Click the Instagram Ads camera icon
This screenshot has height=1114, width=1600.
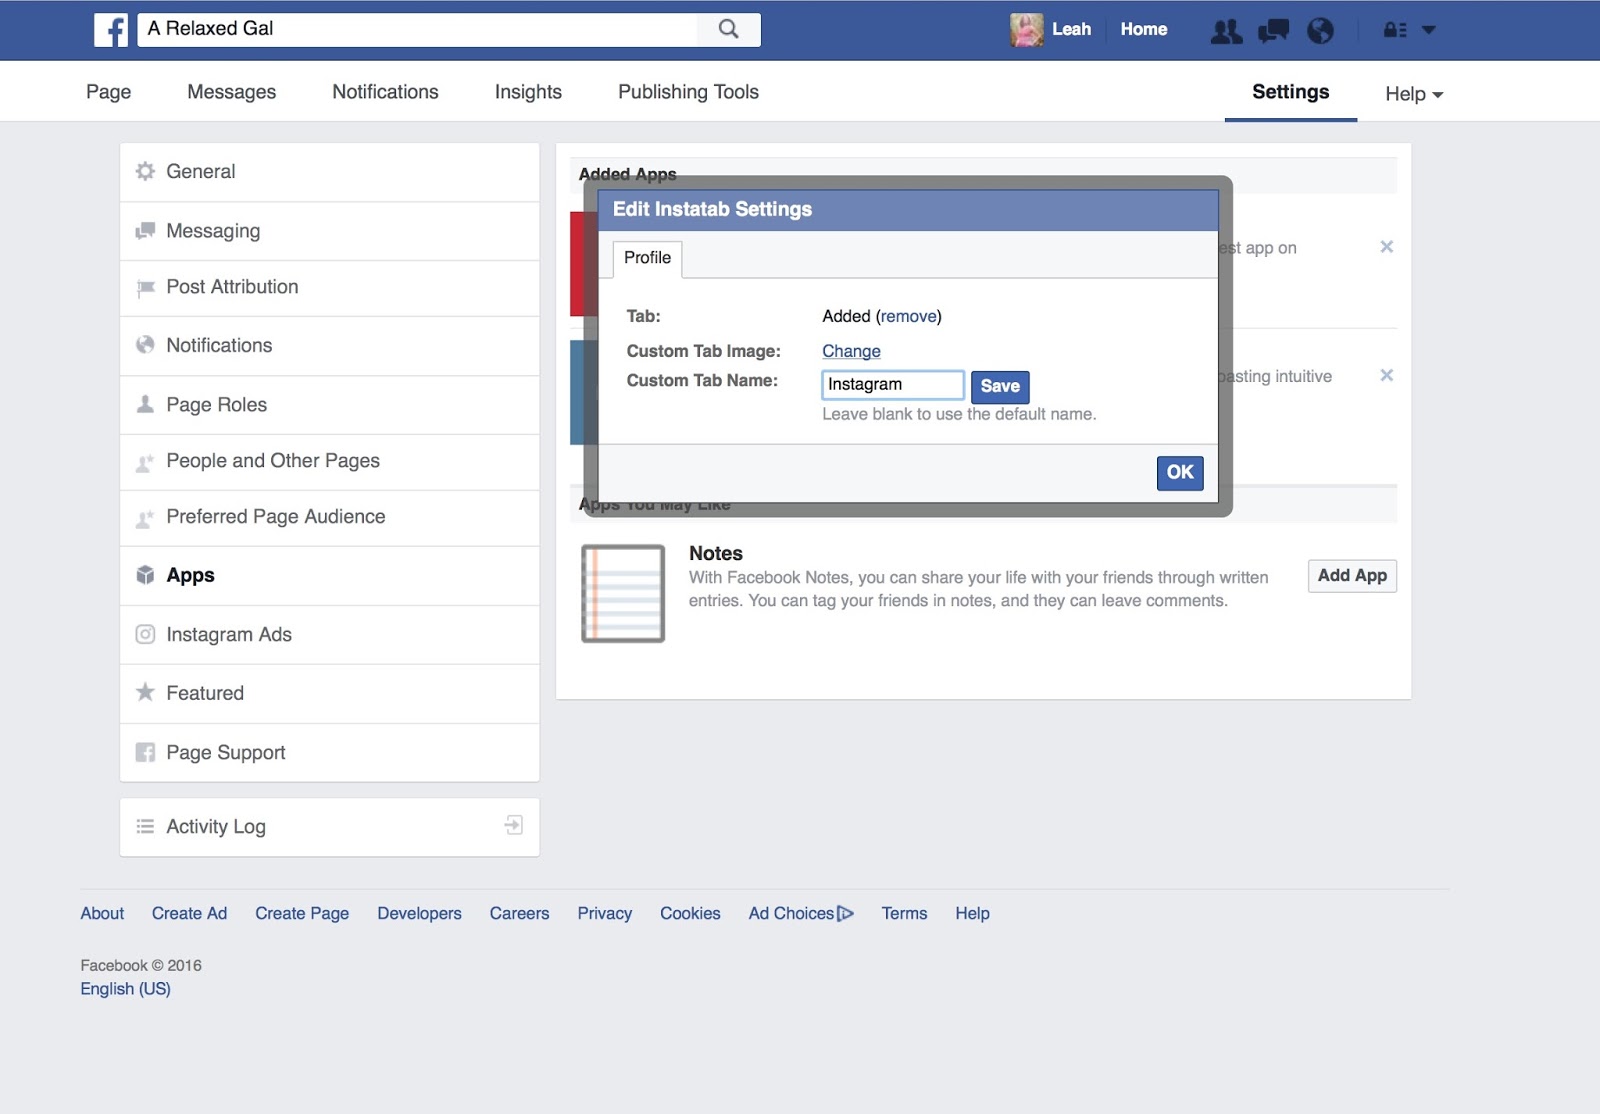[145, 634]
